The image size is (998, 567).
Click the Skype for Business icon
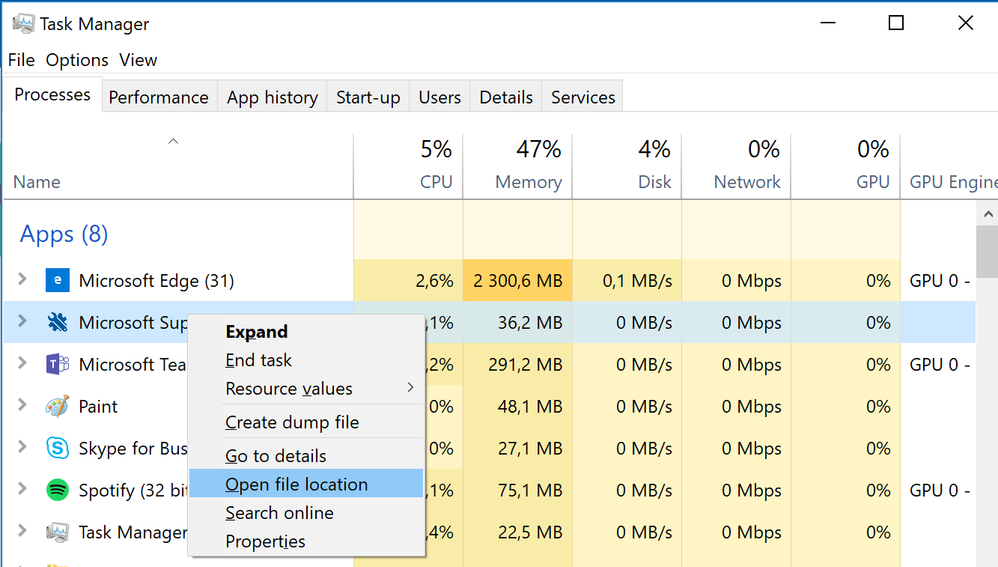coord(57,448)
